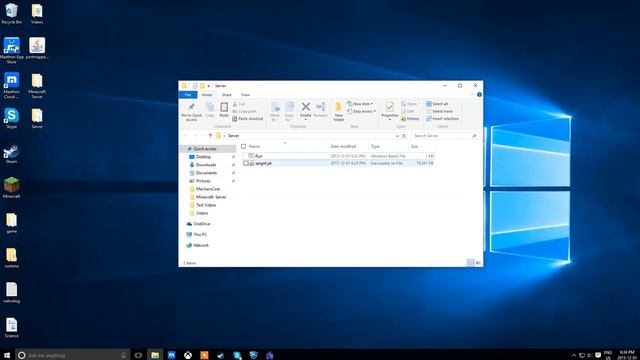Viewport: 640px width, 360px height.
Task: Open the File ribbon tab
Action: click(188, 95)
